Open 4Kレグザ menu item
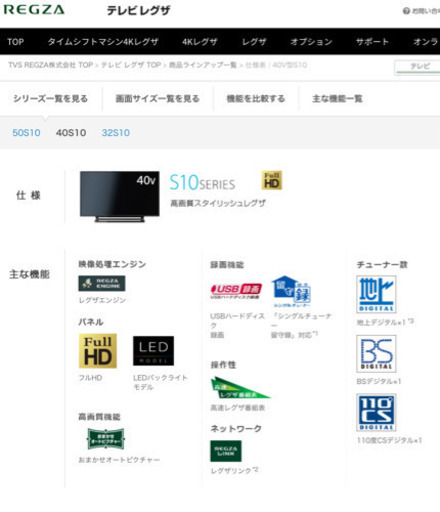The height and width of the screenshot is (512, 440). click(199, 42)
